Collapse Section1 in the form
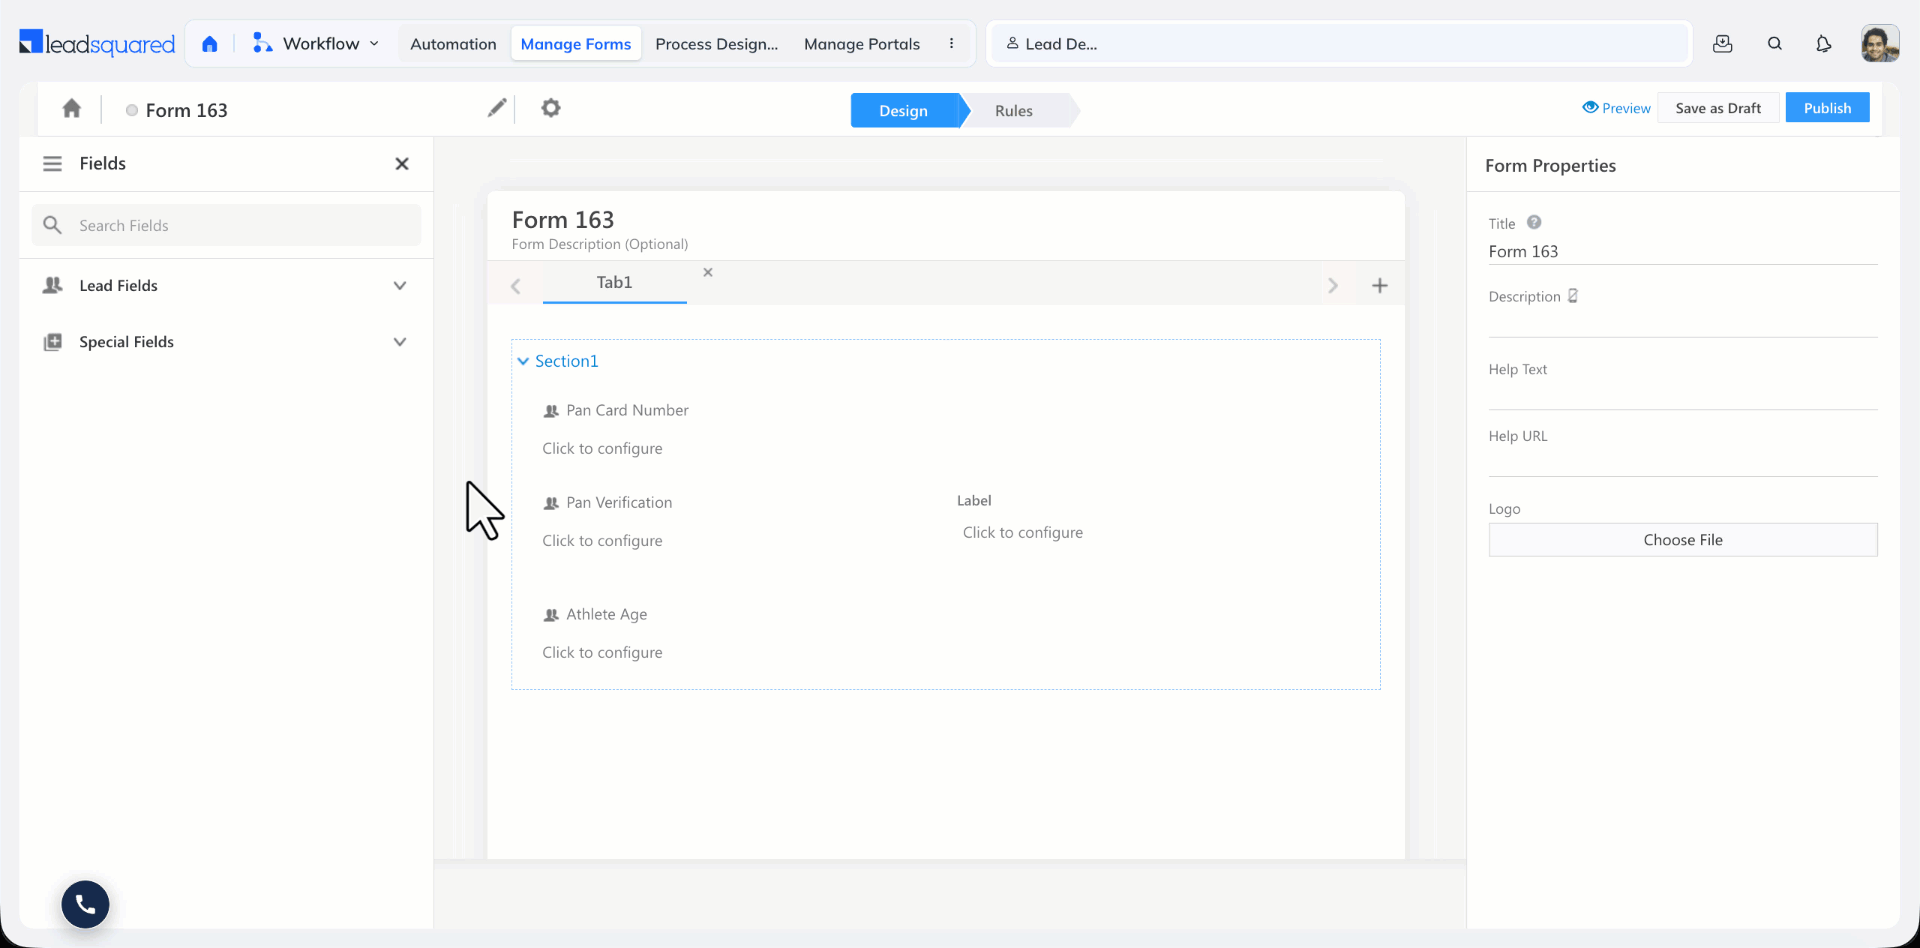The width and height of the screenshot is (1920, 948). (x=523, y=361)
